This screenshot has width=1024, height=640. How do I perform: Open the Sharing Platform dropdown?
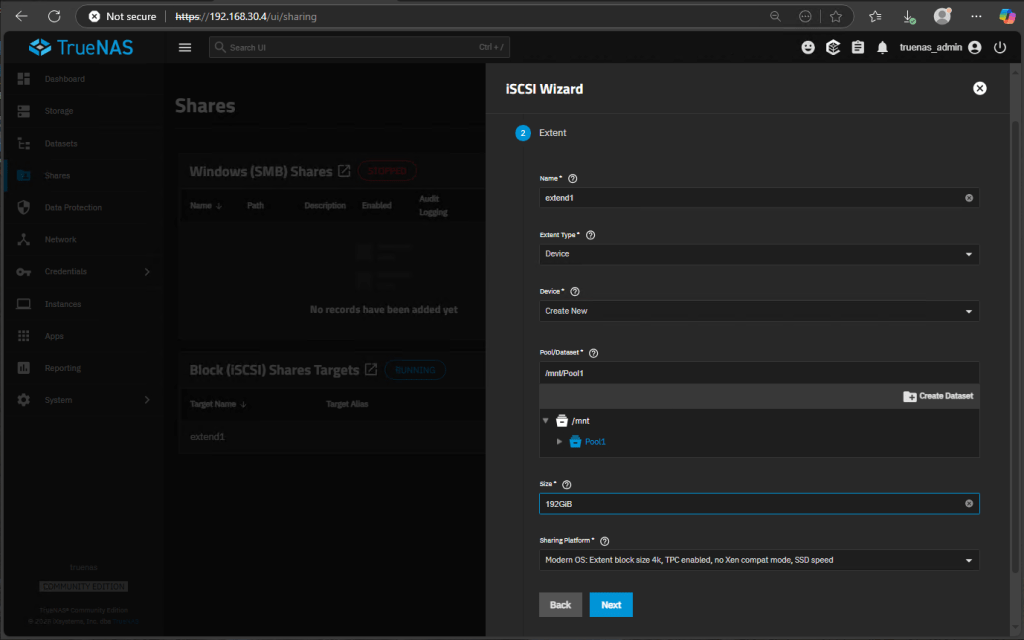(758, 560)
